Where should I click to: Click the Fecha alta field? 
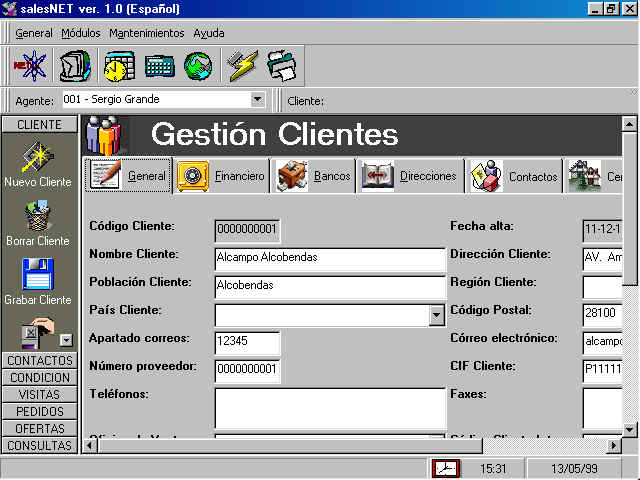click(x=602, y=231)
